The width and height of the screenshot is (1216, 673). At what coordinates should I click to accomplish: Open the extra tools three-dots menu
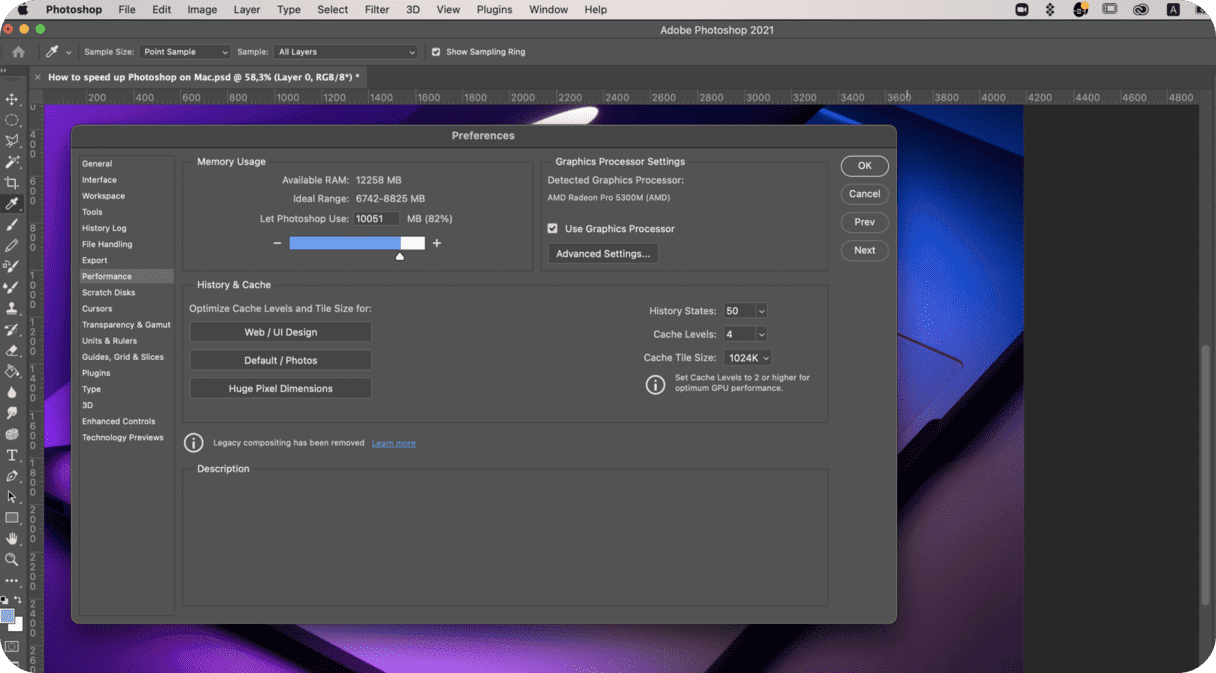(12, 580)
